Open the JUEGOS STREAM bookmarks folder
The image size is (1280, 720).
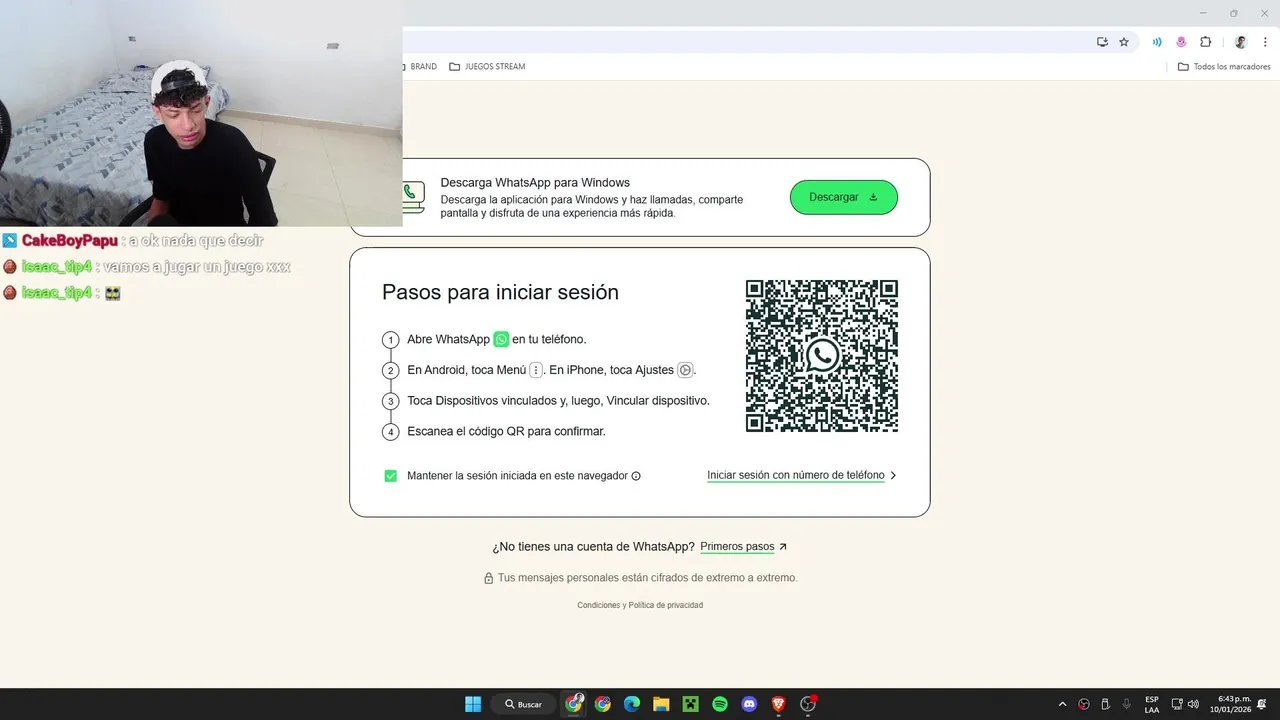(487, 67)
